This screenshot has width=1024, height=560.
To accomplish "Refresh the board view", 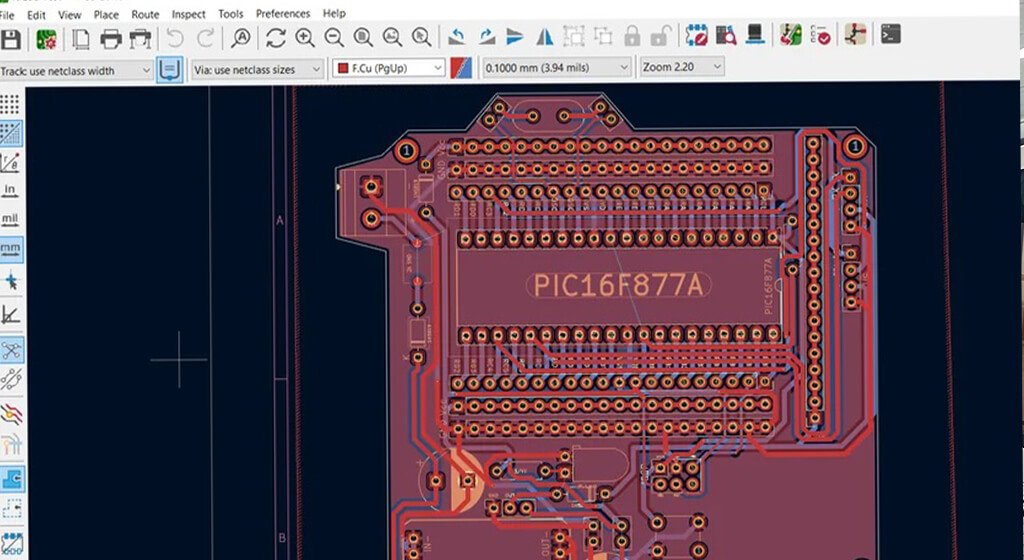I will [276, 38].
